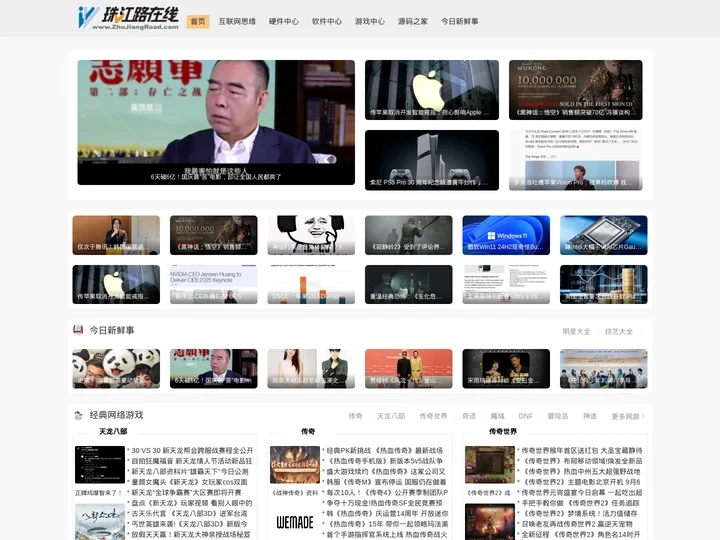Screen dimensions: 720x540
Task: Open the 寂静岭2 review thumbnail
Action: (x=409, y=235)
